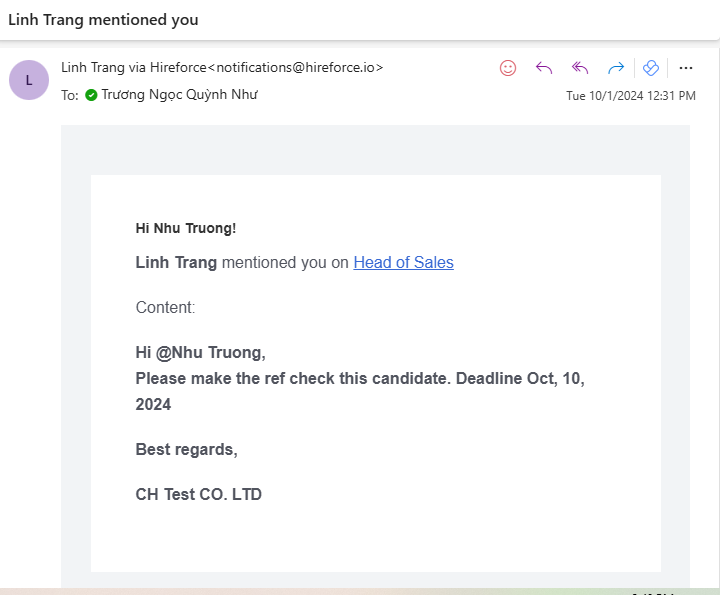This screenshot has height=595, width=720.
Task: Click the email subject 'Linh Trang mentioned you'
Action: point(103,20)
